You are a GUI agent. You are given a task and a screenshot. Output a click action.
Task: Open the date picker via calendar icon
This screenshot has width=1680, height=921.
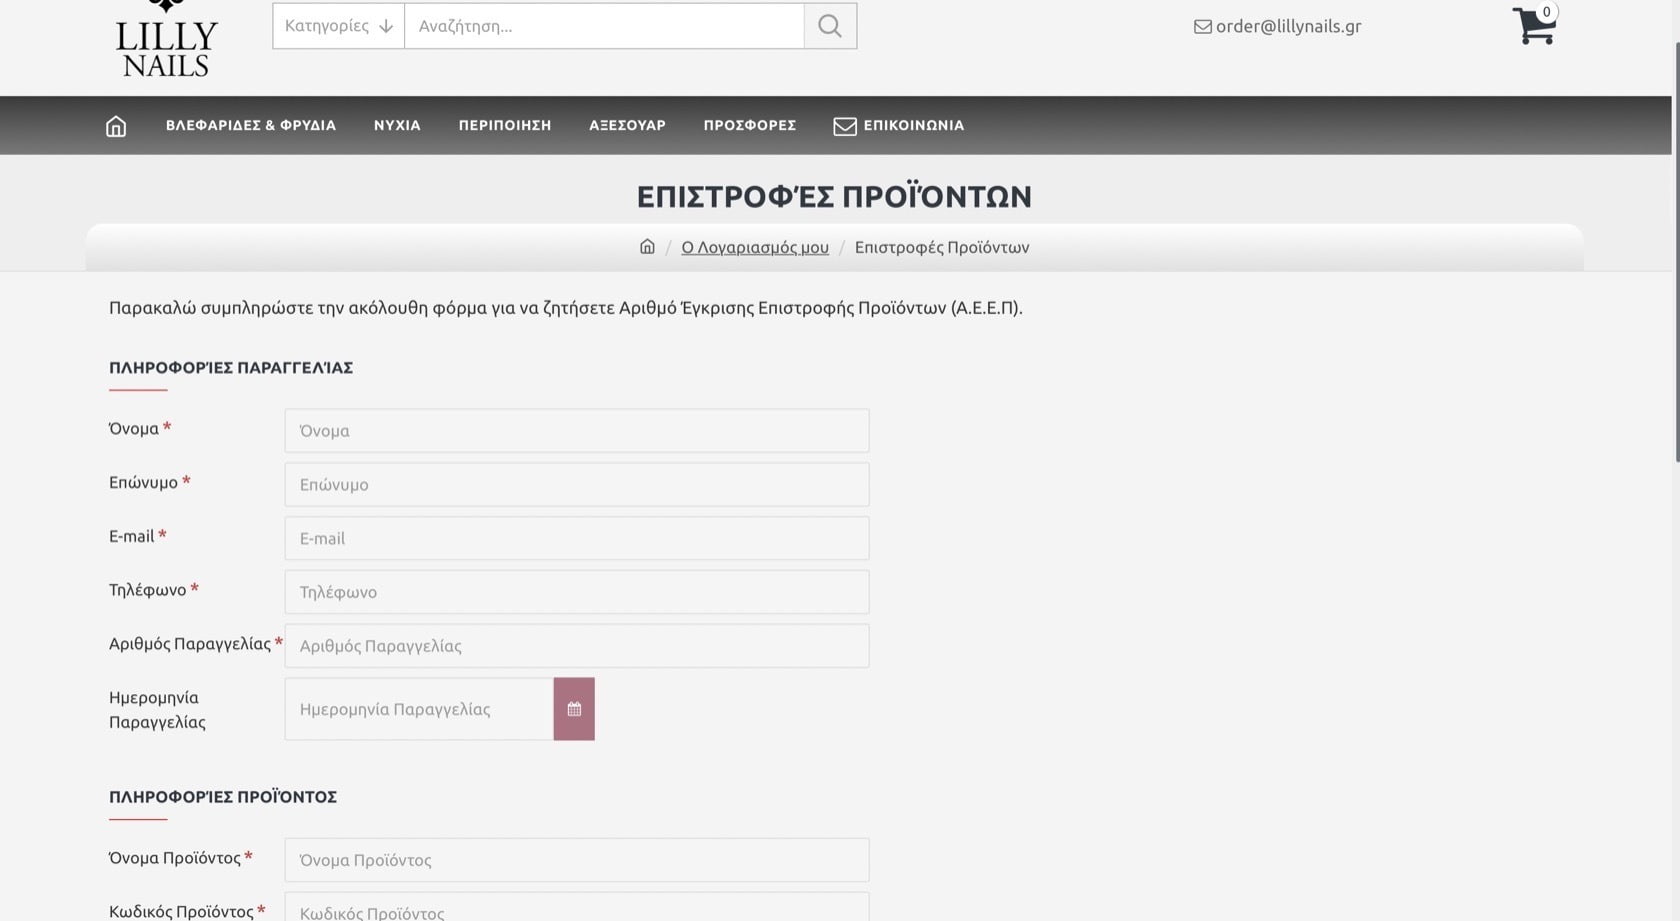[x=574, y=708]
